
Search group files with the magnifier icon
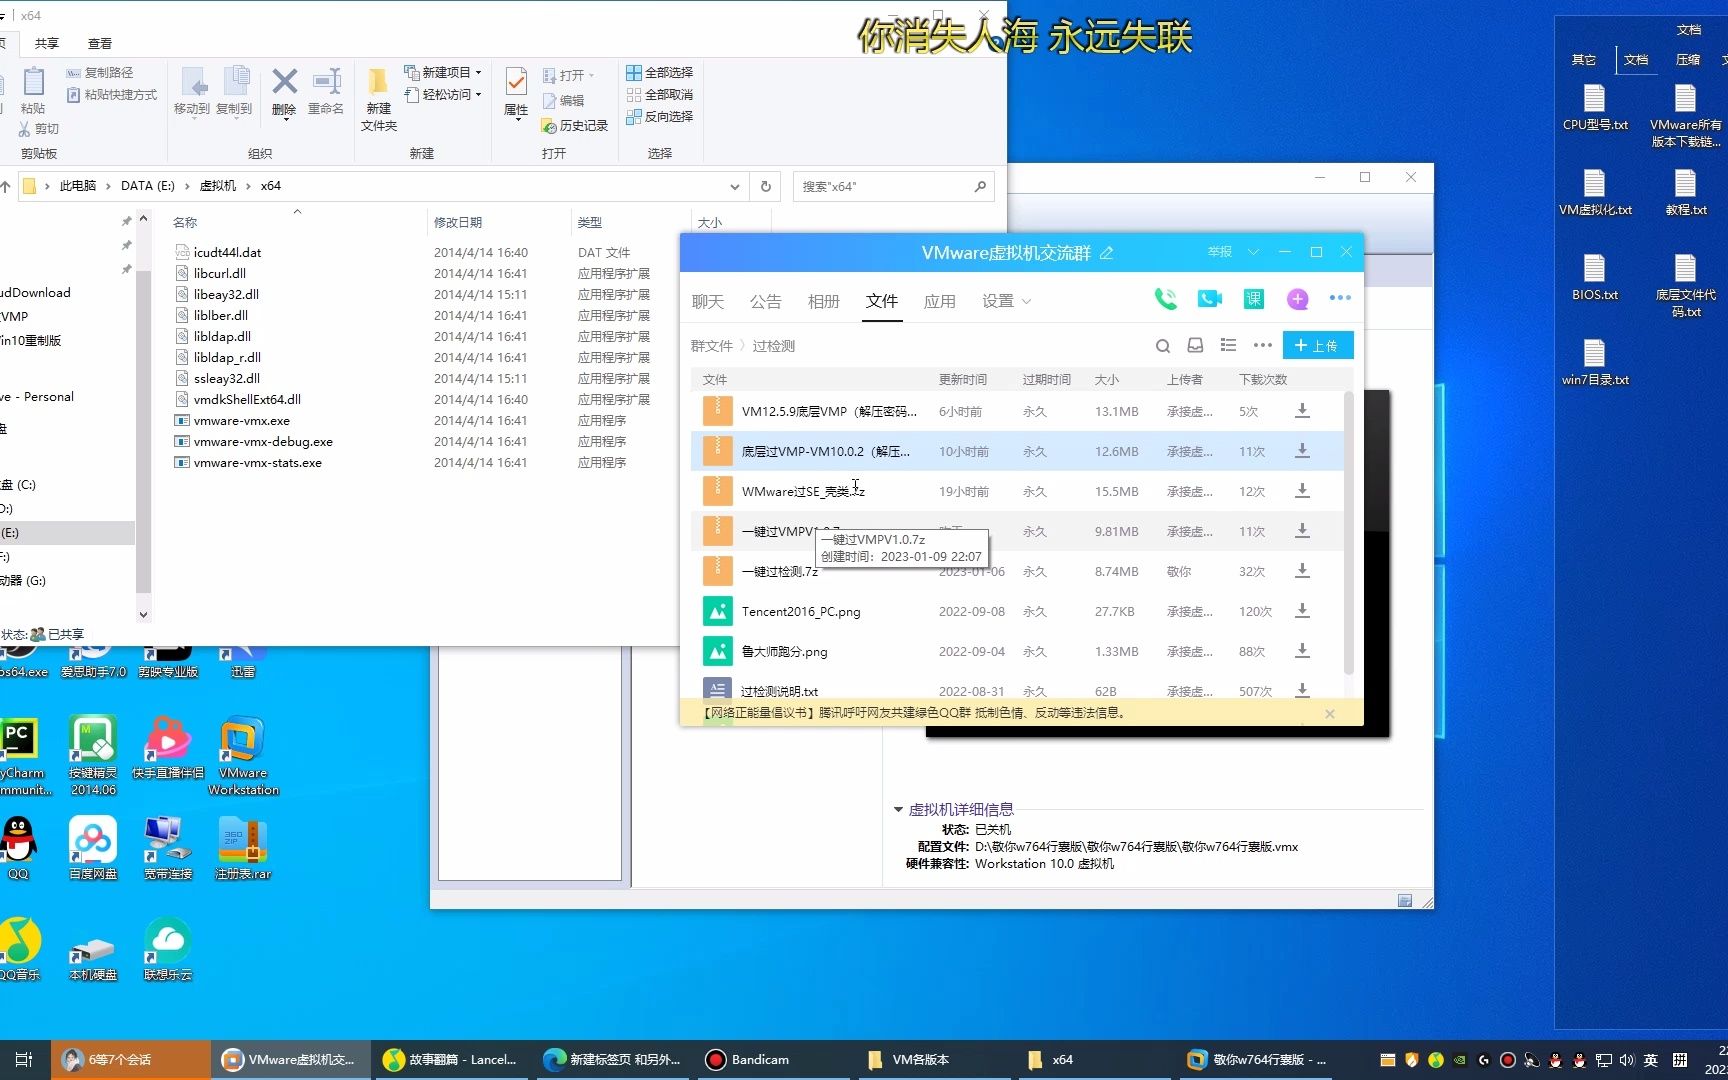pyautogui.click(x=1162, y=345)
